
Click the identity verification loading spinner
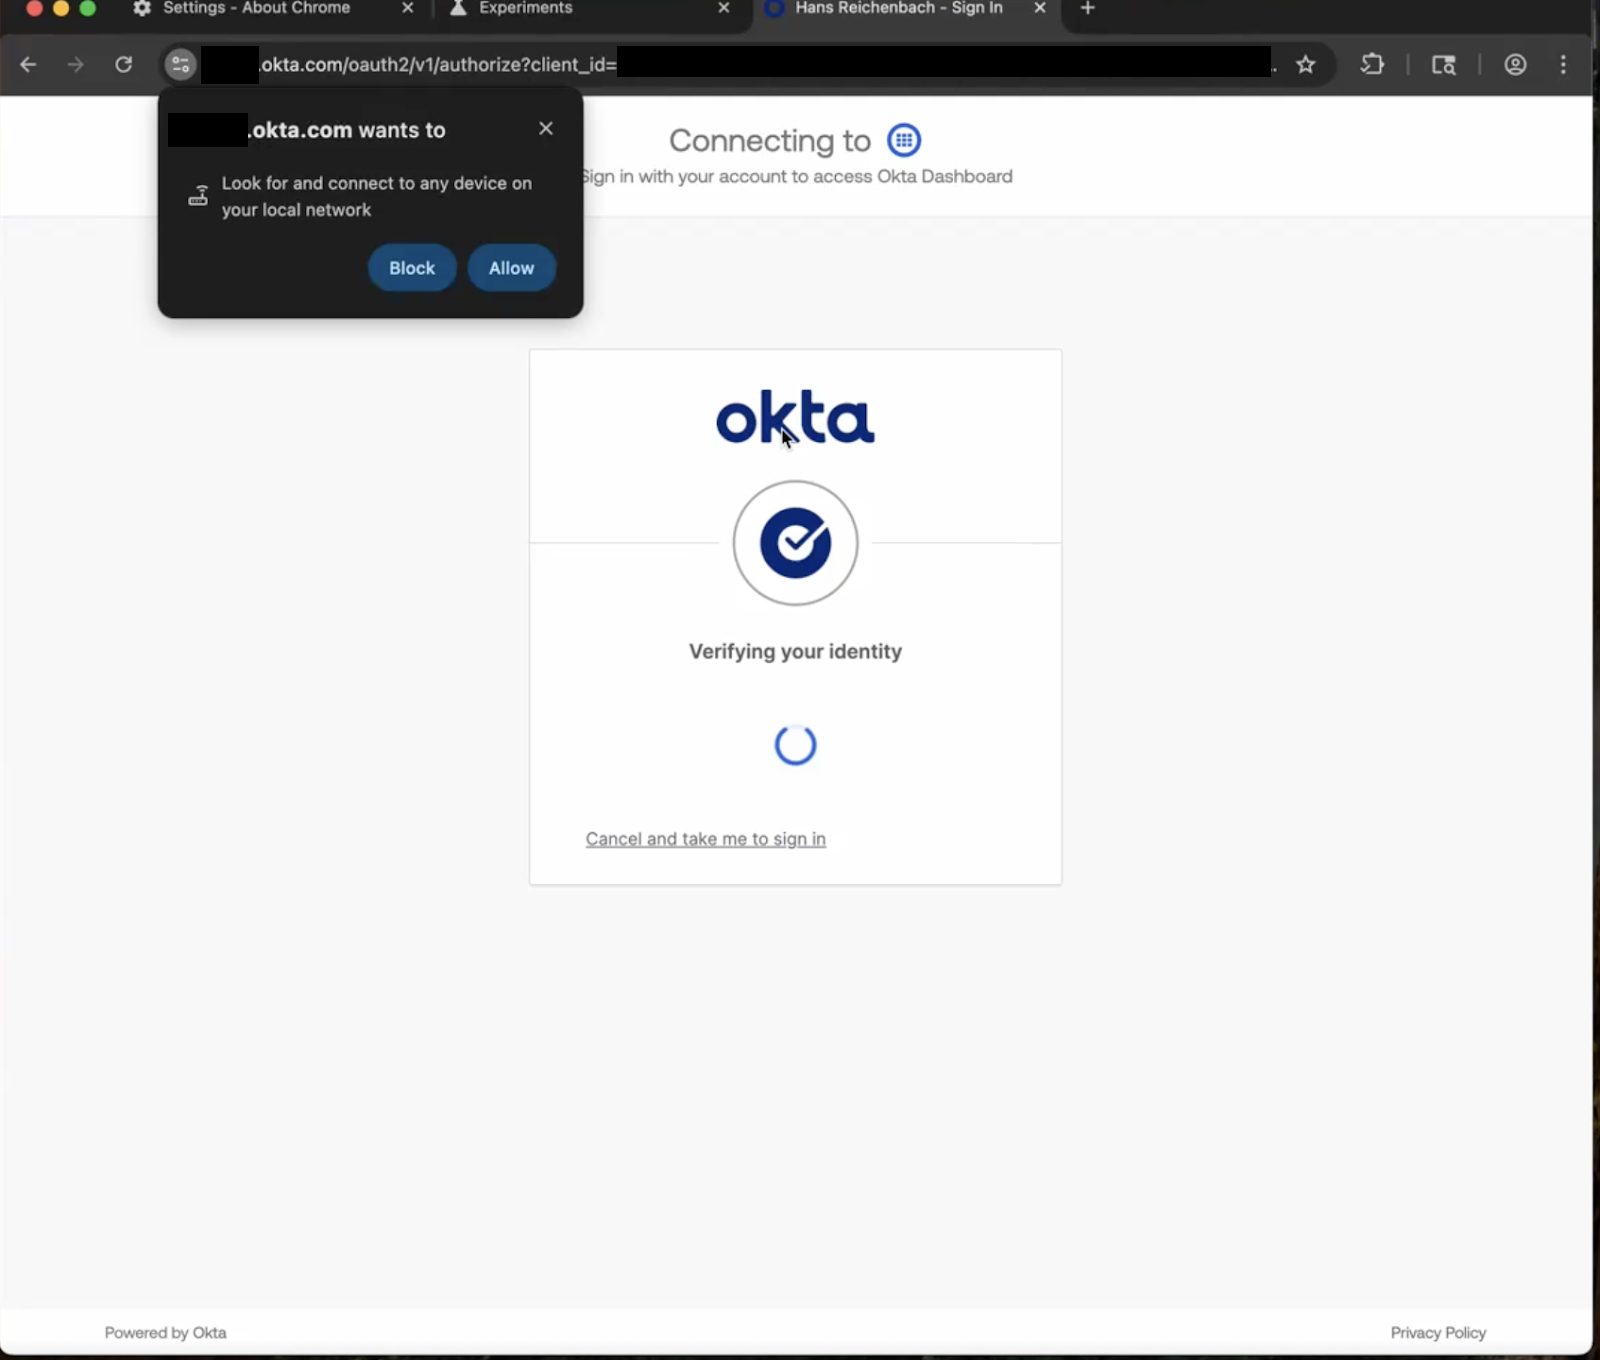tap(795, 744)
